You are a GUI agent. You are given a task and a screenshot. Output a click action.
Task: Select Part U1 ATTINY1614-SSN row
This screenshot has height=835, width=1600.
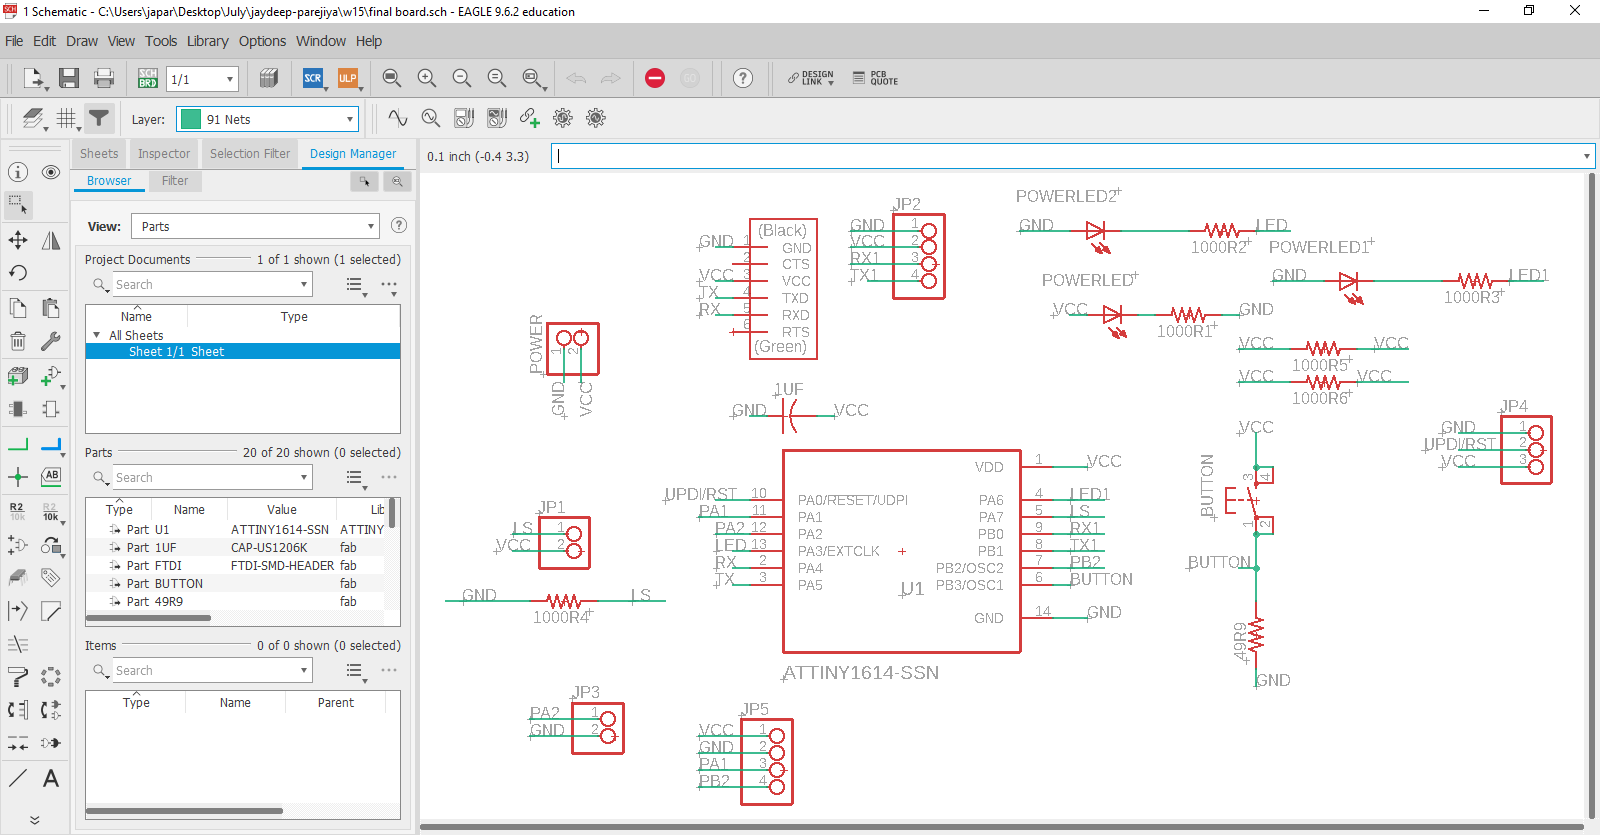click(237, 530)
